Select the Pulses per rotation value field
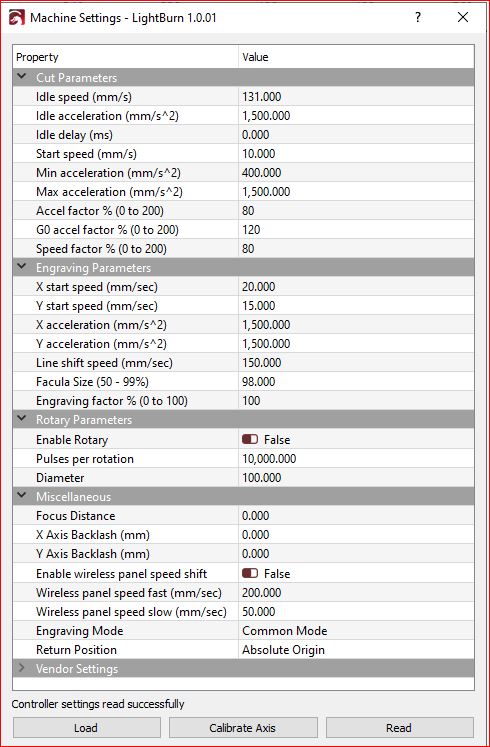This screenshot has height=747, width=490. coord(356,458)
